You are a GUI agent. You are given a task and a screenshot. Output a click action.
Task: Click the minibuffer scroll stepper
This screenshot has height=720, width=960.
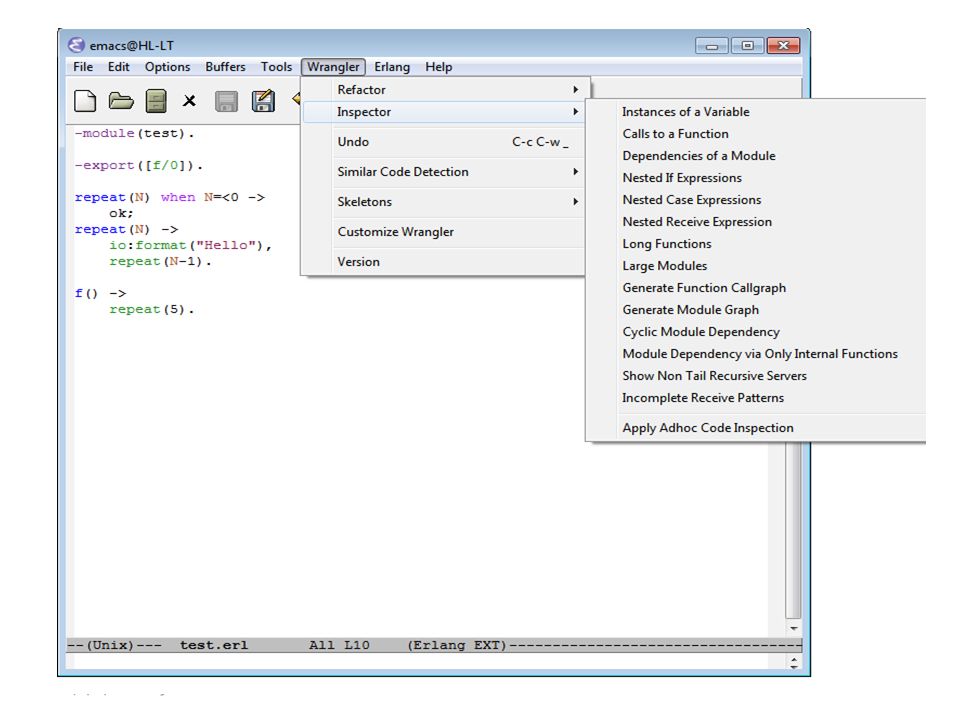pos(793,662)
